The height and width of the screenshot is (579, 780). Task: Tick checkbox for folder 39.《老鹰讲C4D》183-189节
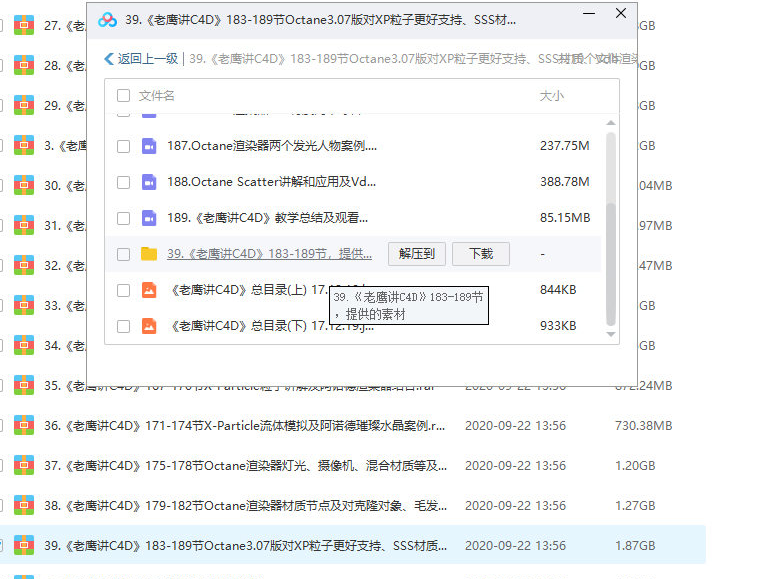click(123, 254)
